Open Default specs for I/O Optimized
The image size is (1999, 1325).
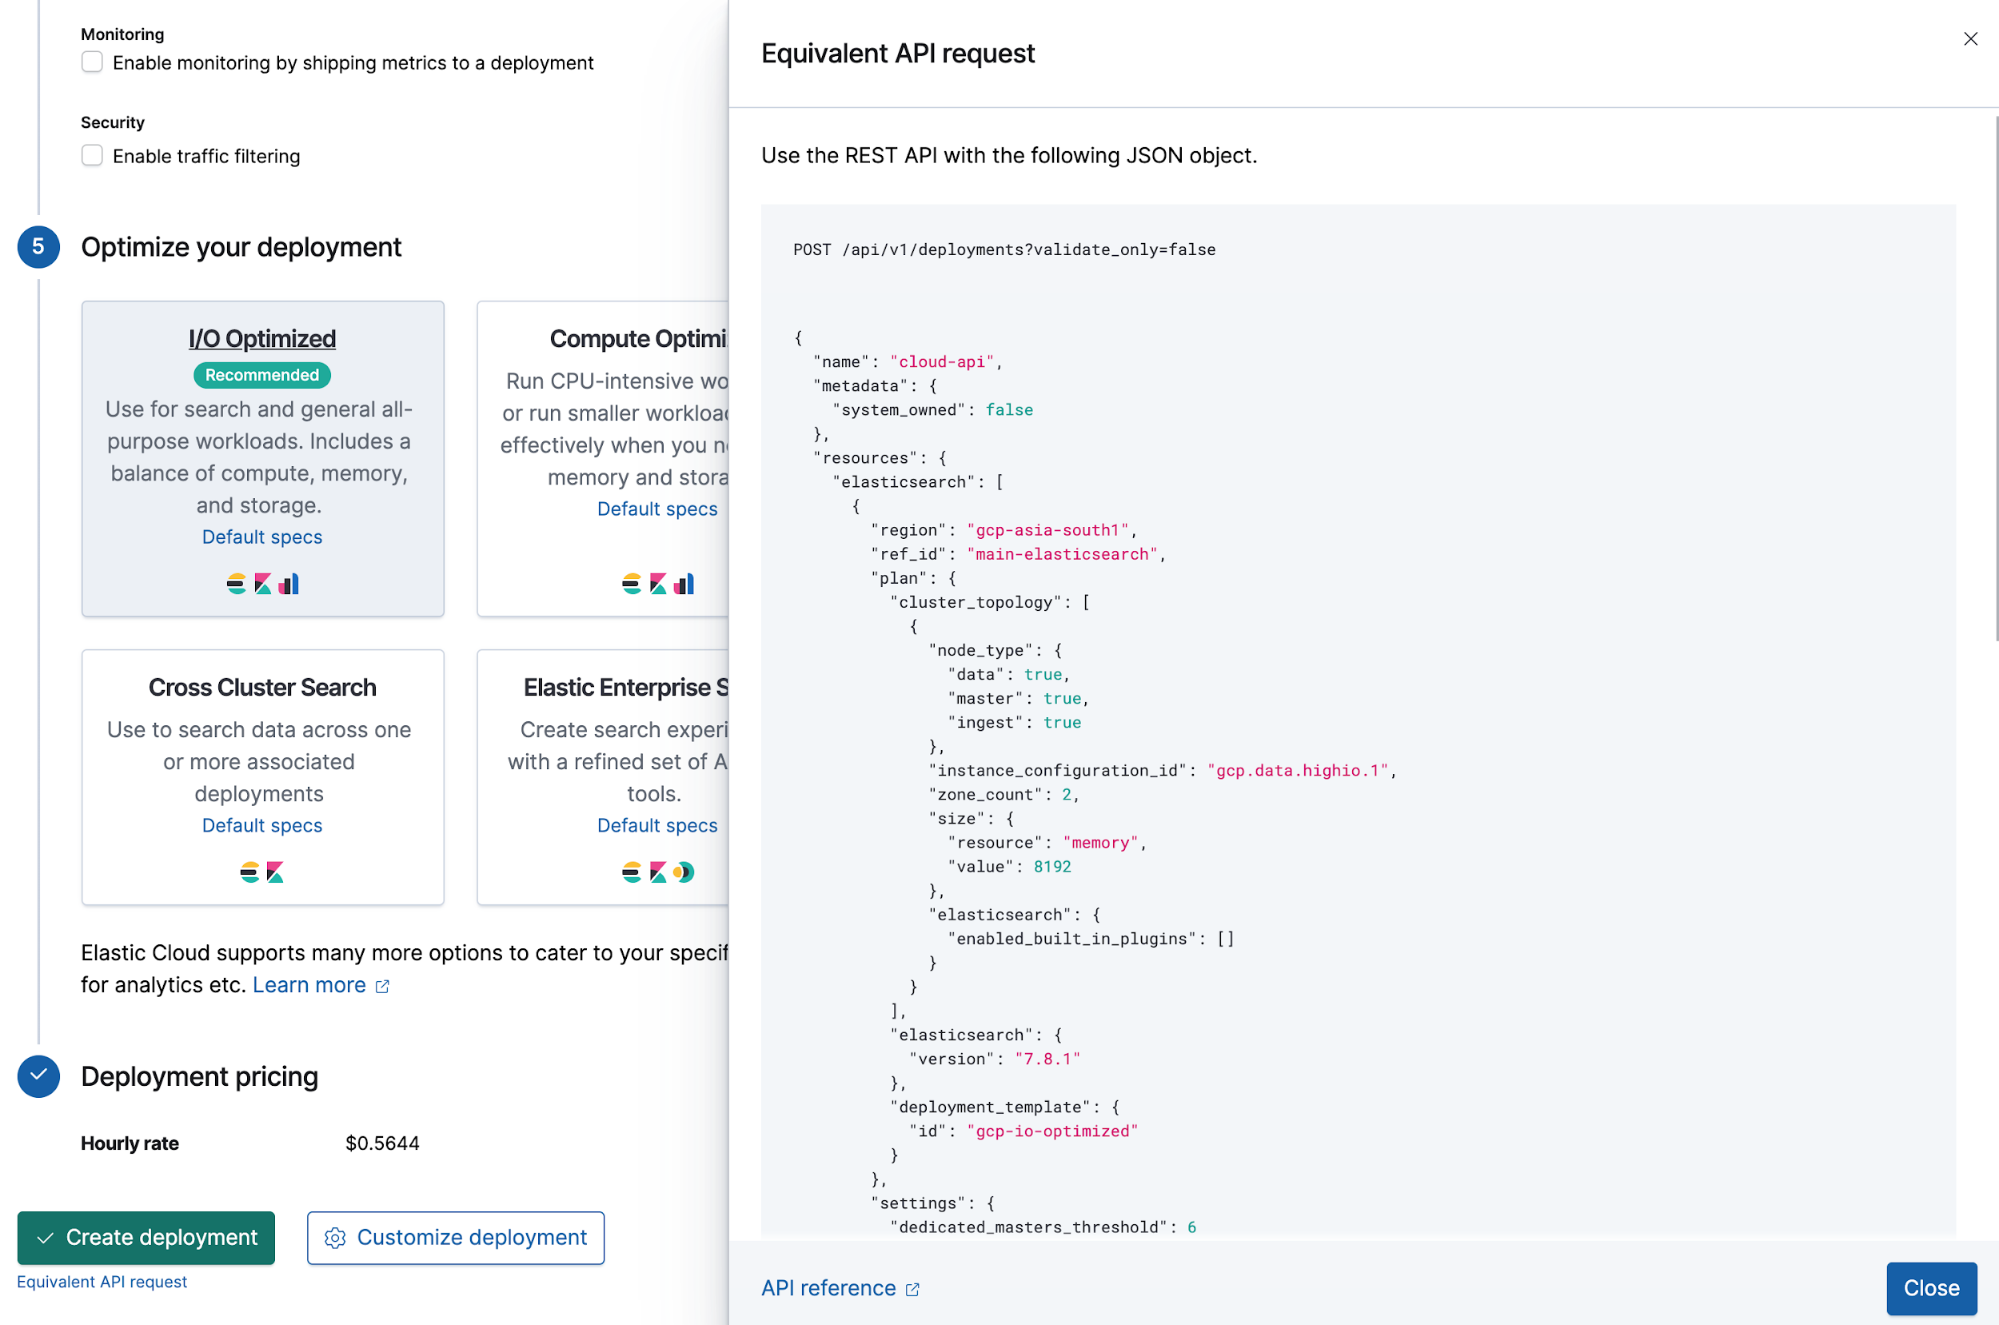[x=262, y=537]
